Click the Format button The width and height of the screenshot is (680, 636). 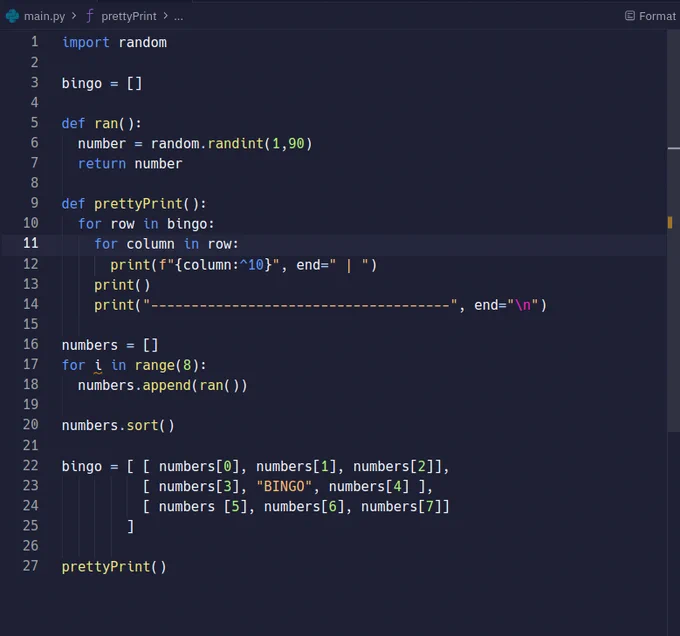(650, 16)
